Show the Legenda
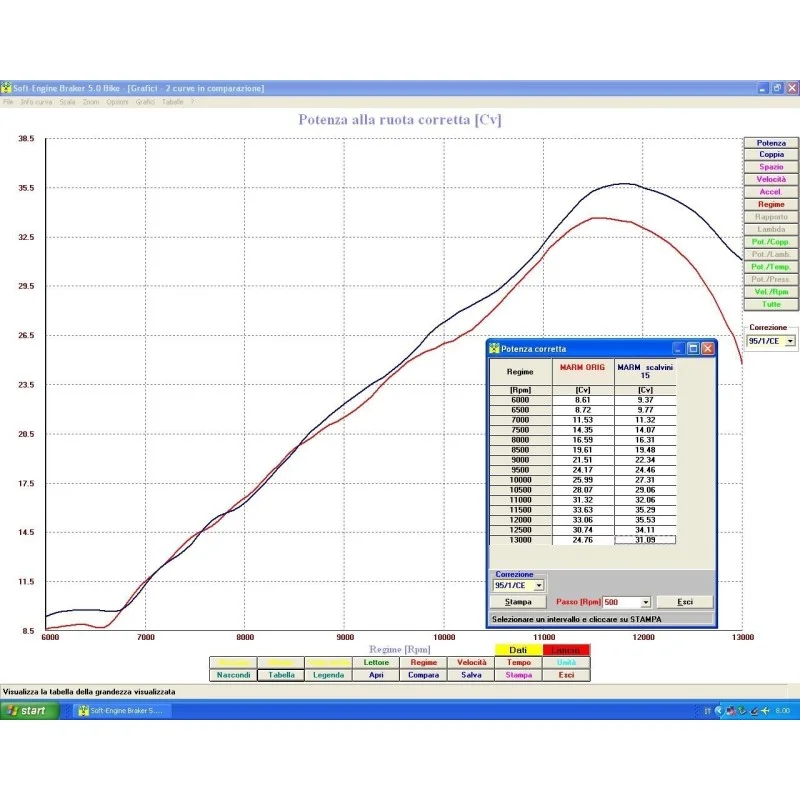The width and height of the screenshot is (800, 800). [329, 674]
